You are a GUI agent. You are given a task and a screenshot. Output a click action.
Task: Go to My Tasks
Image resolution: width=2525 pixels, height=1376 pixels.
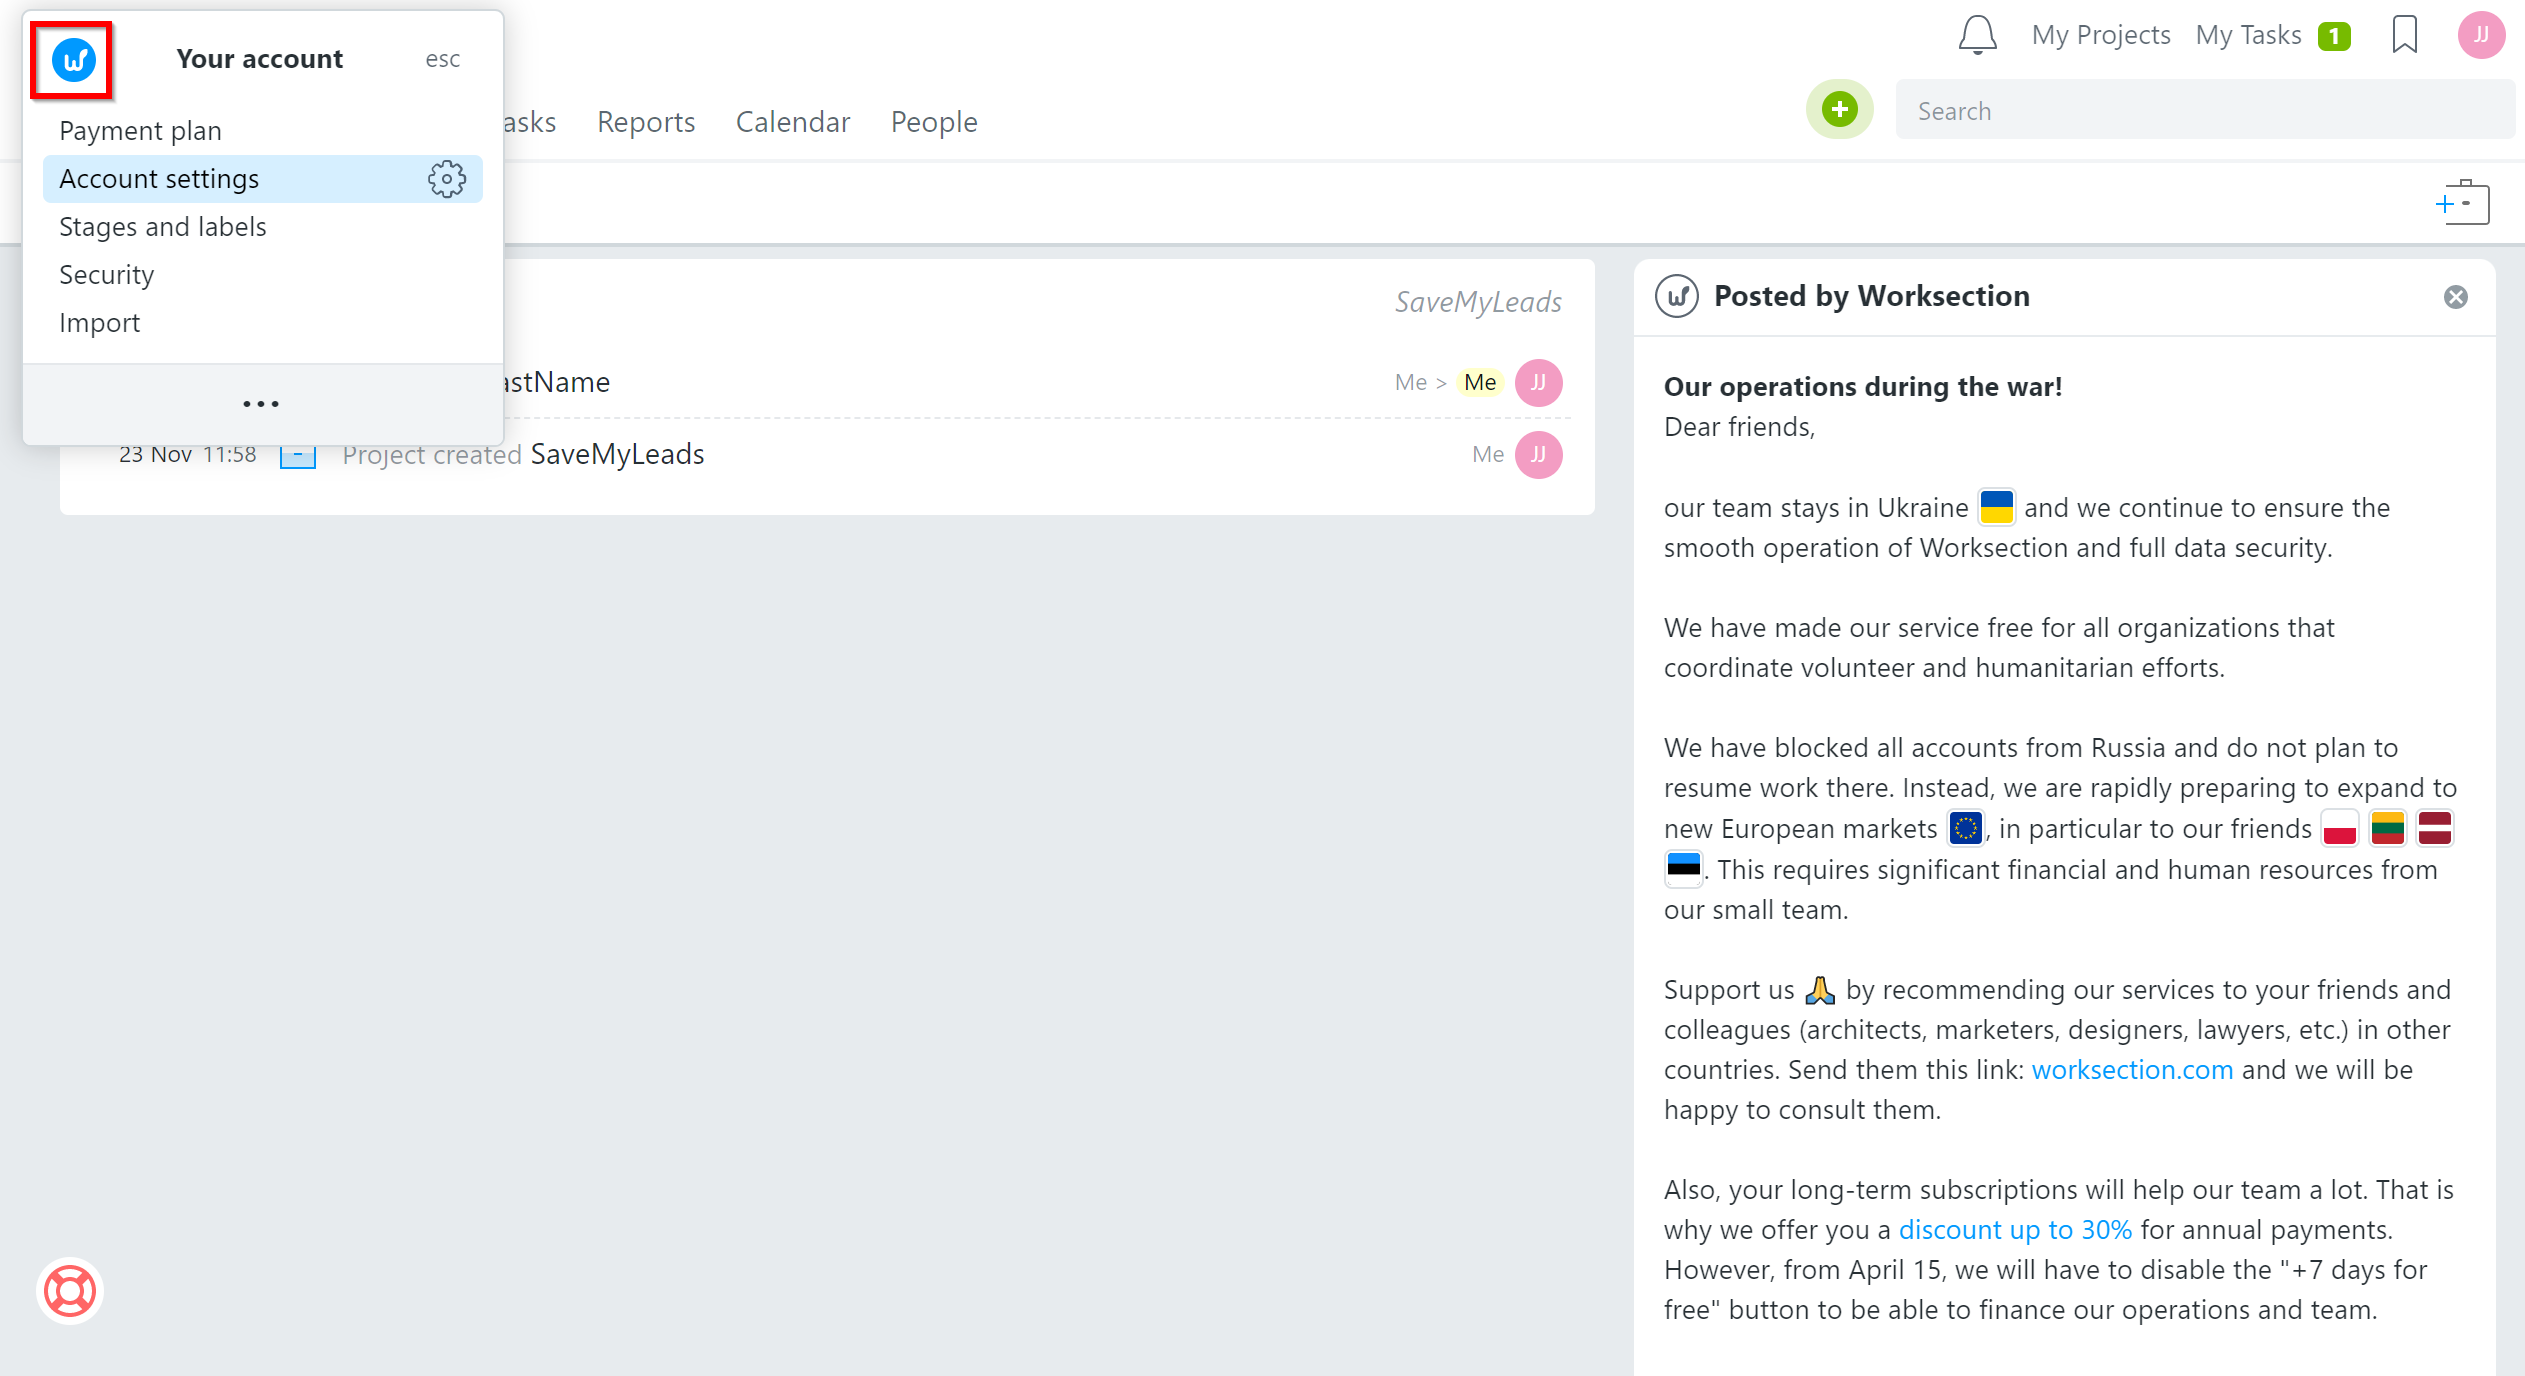click(x=2247, y=35)
